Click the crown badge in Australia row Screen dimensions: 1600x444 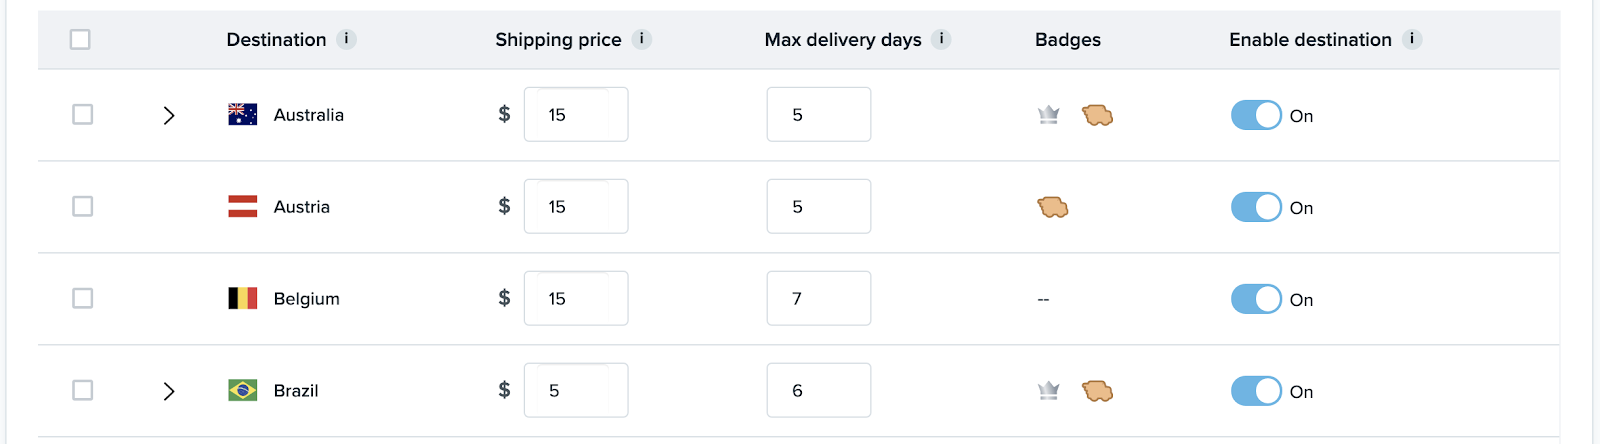pyautogui.click(x=1048, y=115)
